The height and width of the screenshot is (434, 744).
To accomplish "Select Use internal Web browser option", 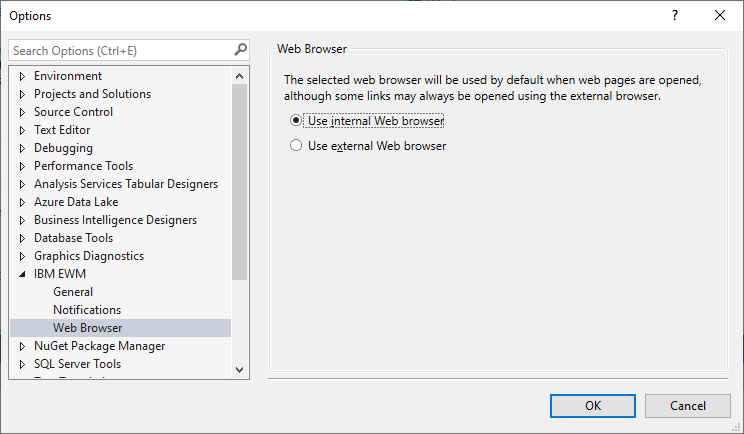I will point(295,120).
